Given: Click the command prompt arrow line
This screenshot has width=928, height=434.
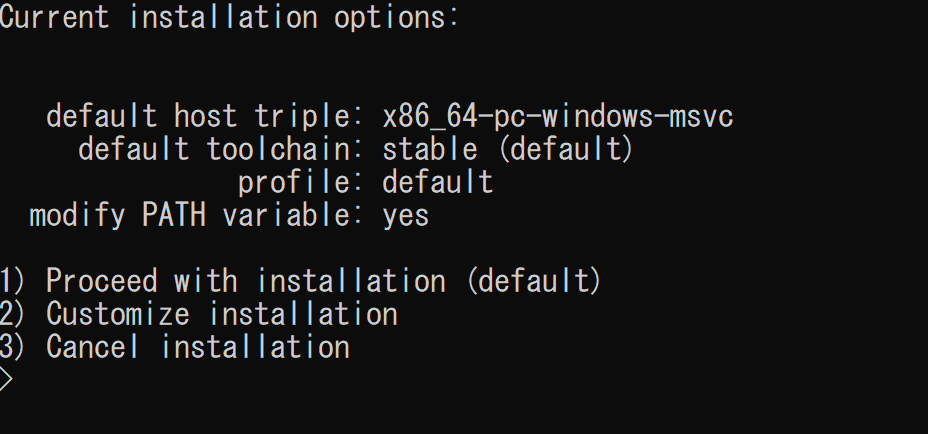Looking at the screenshot, I should click(6, 380).
